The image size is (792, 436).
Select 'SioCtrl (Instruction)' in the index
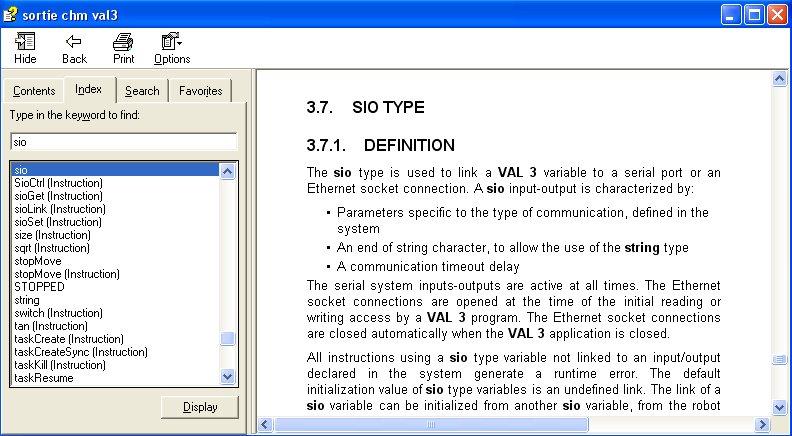tap(115, 183)
